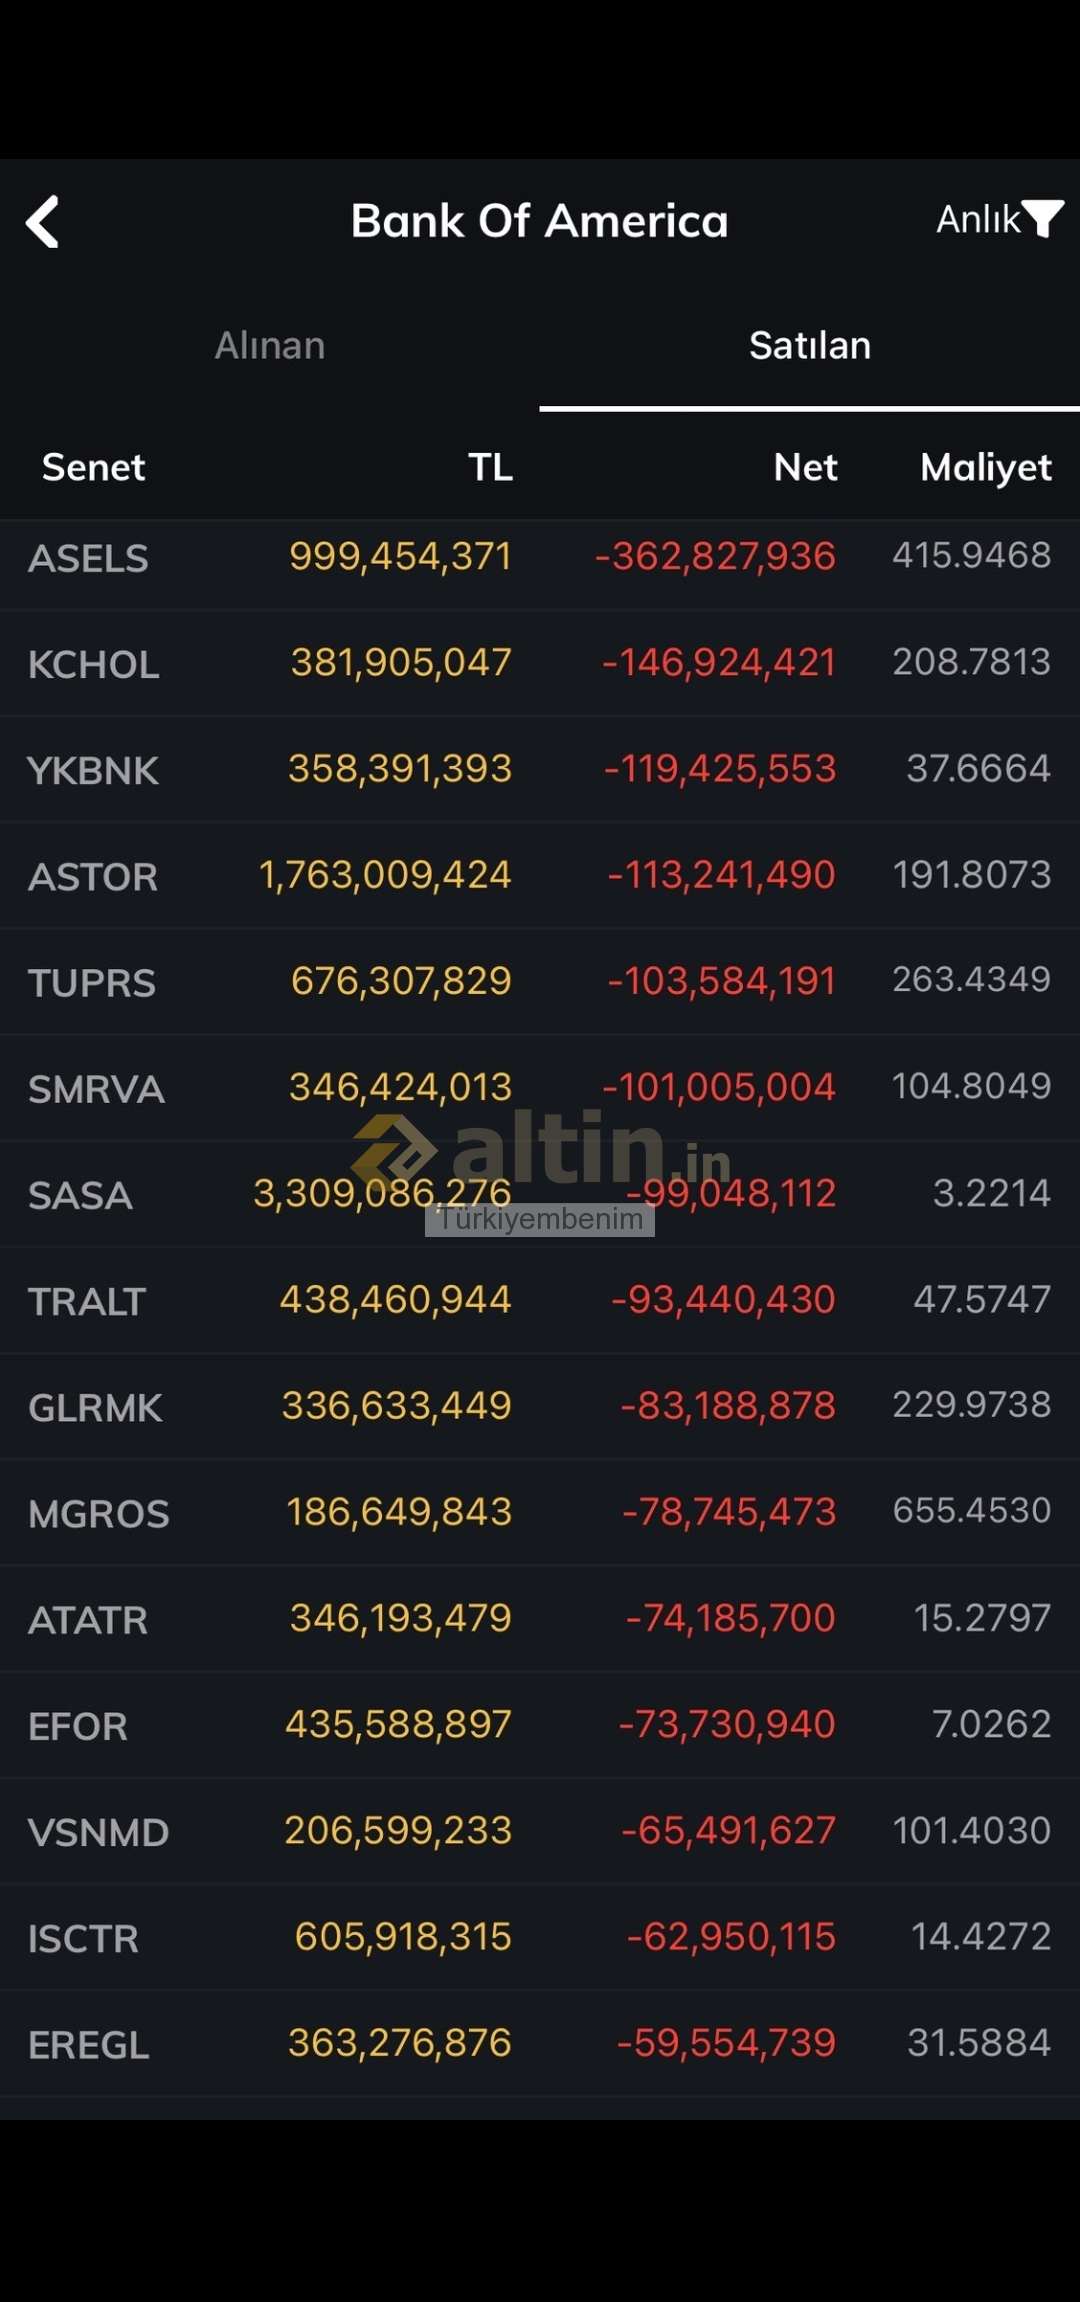Sort by the Net column header
The height and width of the screenshot is (2302, 1080).
pyautogui.click(x=805, y=467)
